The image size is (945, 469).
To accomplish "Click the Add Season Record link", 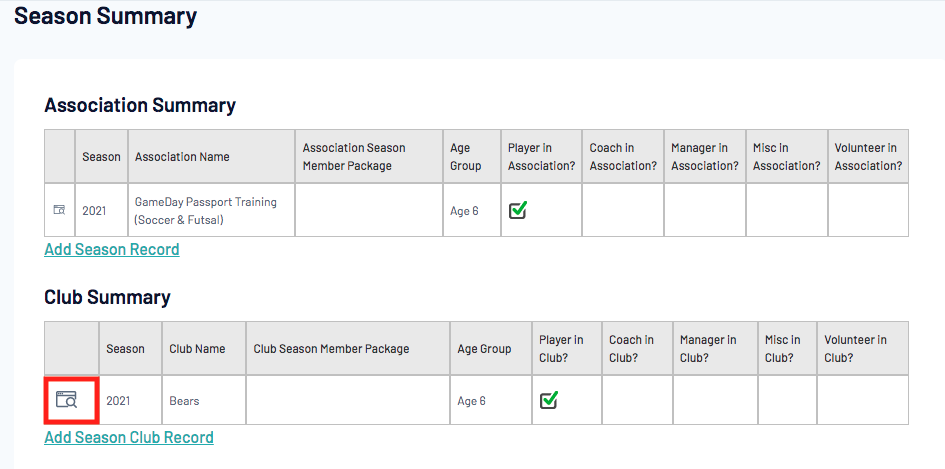I will pos(112,249).
